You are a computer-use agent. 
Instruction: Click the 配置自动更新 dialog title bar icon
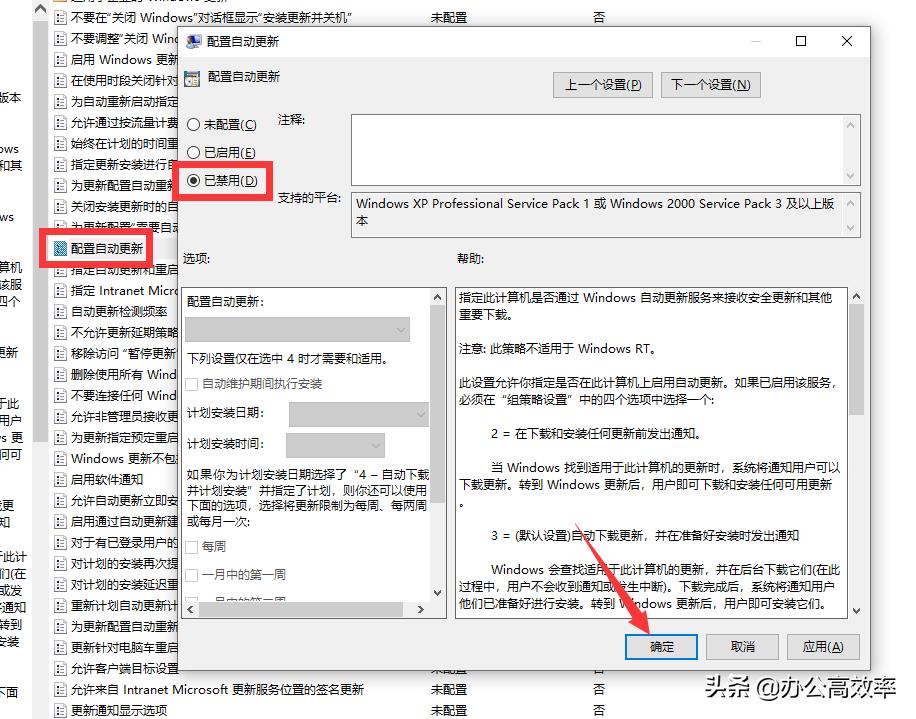[x=192, y=41]
